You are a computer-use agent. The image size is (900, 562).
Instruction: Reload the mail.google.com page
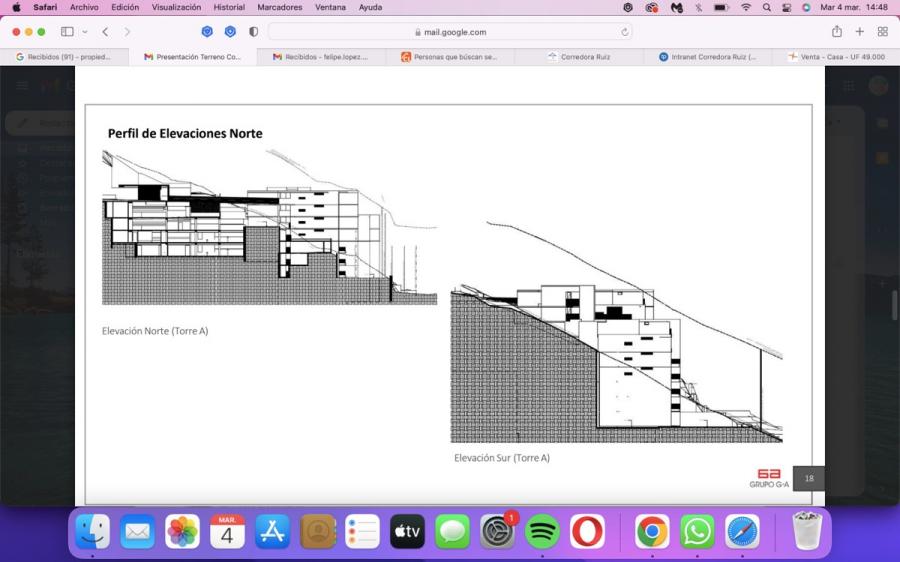coord(624,32)
